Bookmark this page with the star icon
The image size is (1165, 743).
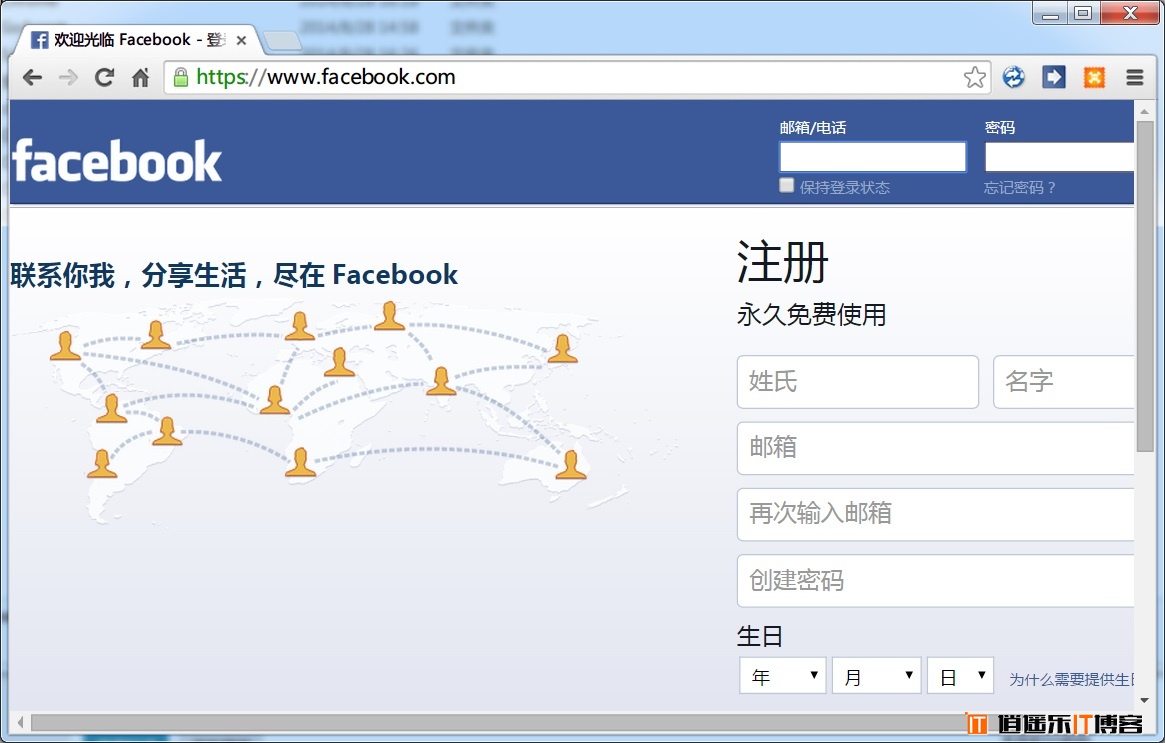click(975, 77)
